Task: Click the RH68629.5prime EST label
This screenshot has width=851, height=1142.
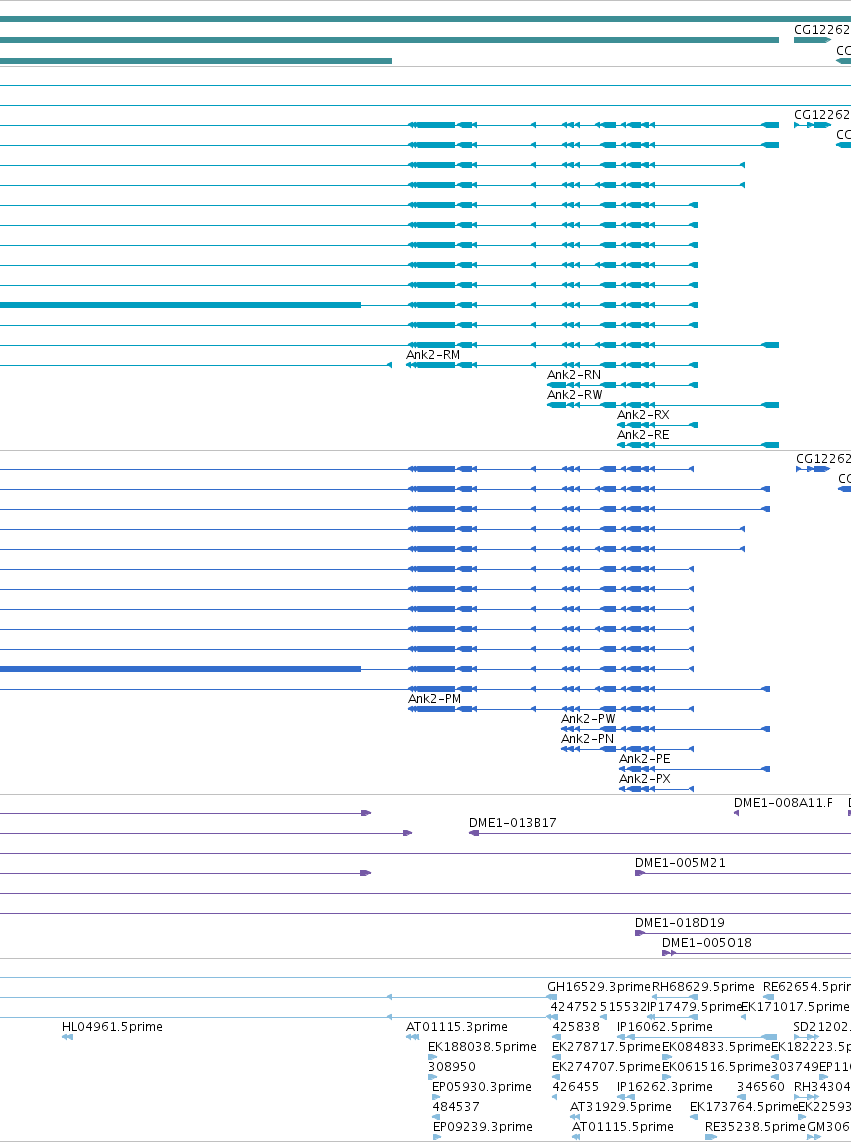Action: point(703,986)
